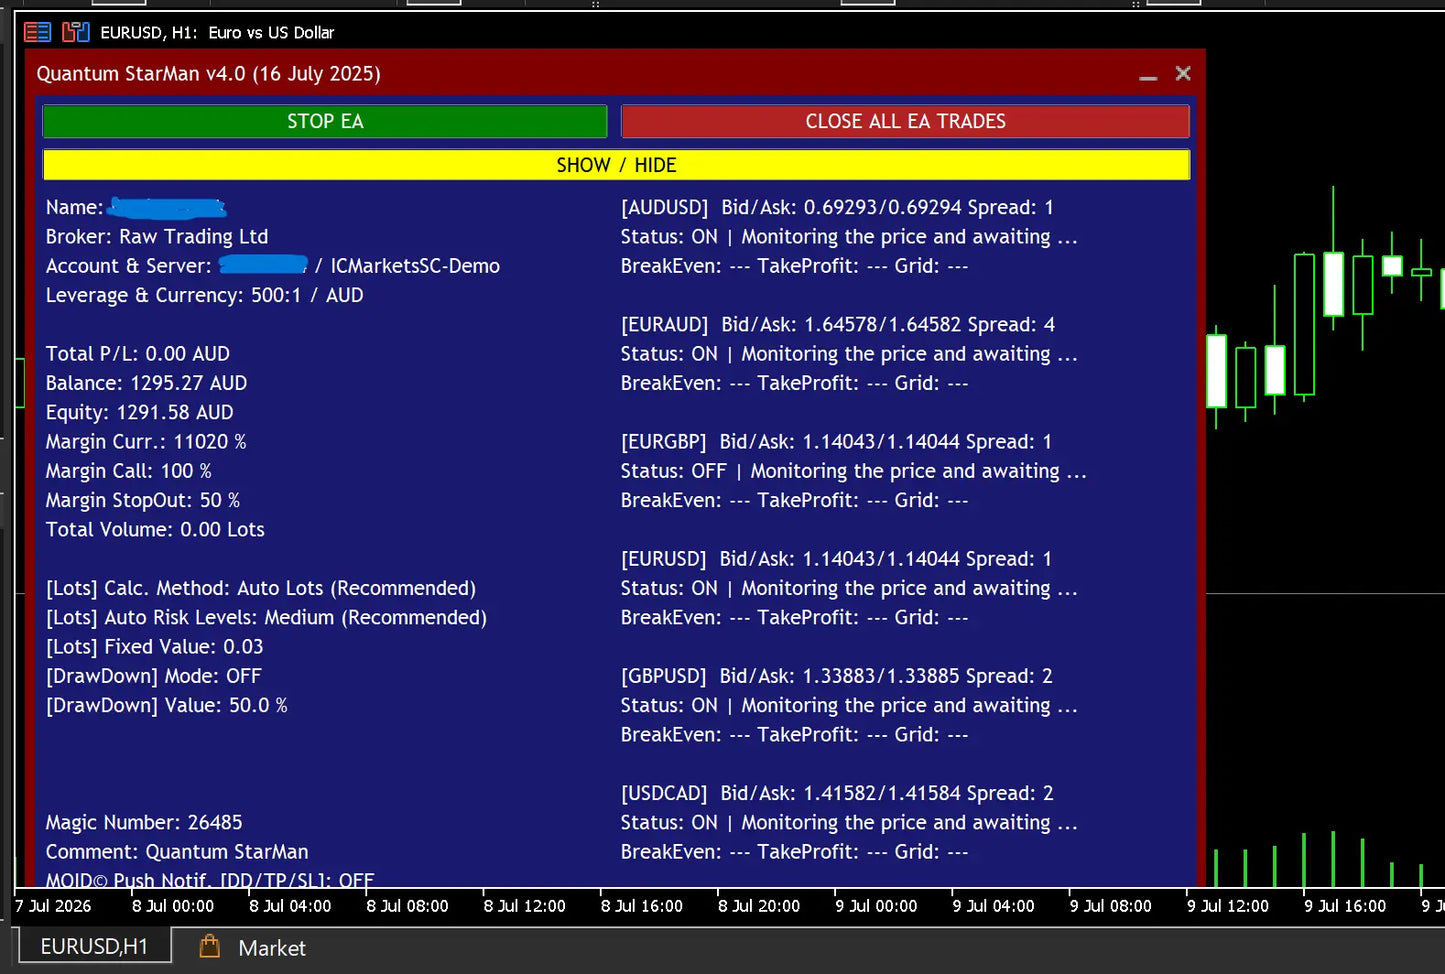Click [DrawDown] Mode: OFF line
Image resolution: width=1445 pixels, height=974 pixels.
[x=153, y=676]
